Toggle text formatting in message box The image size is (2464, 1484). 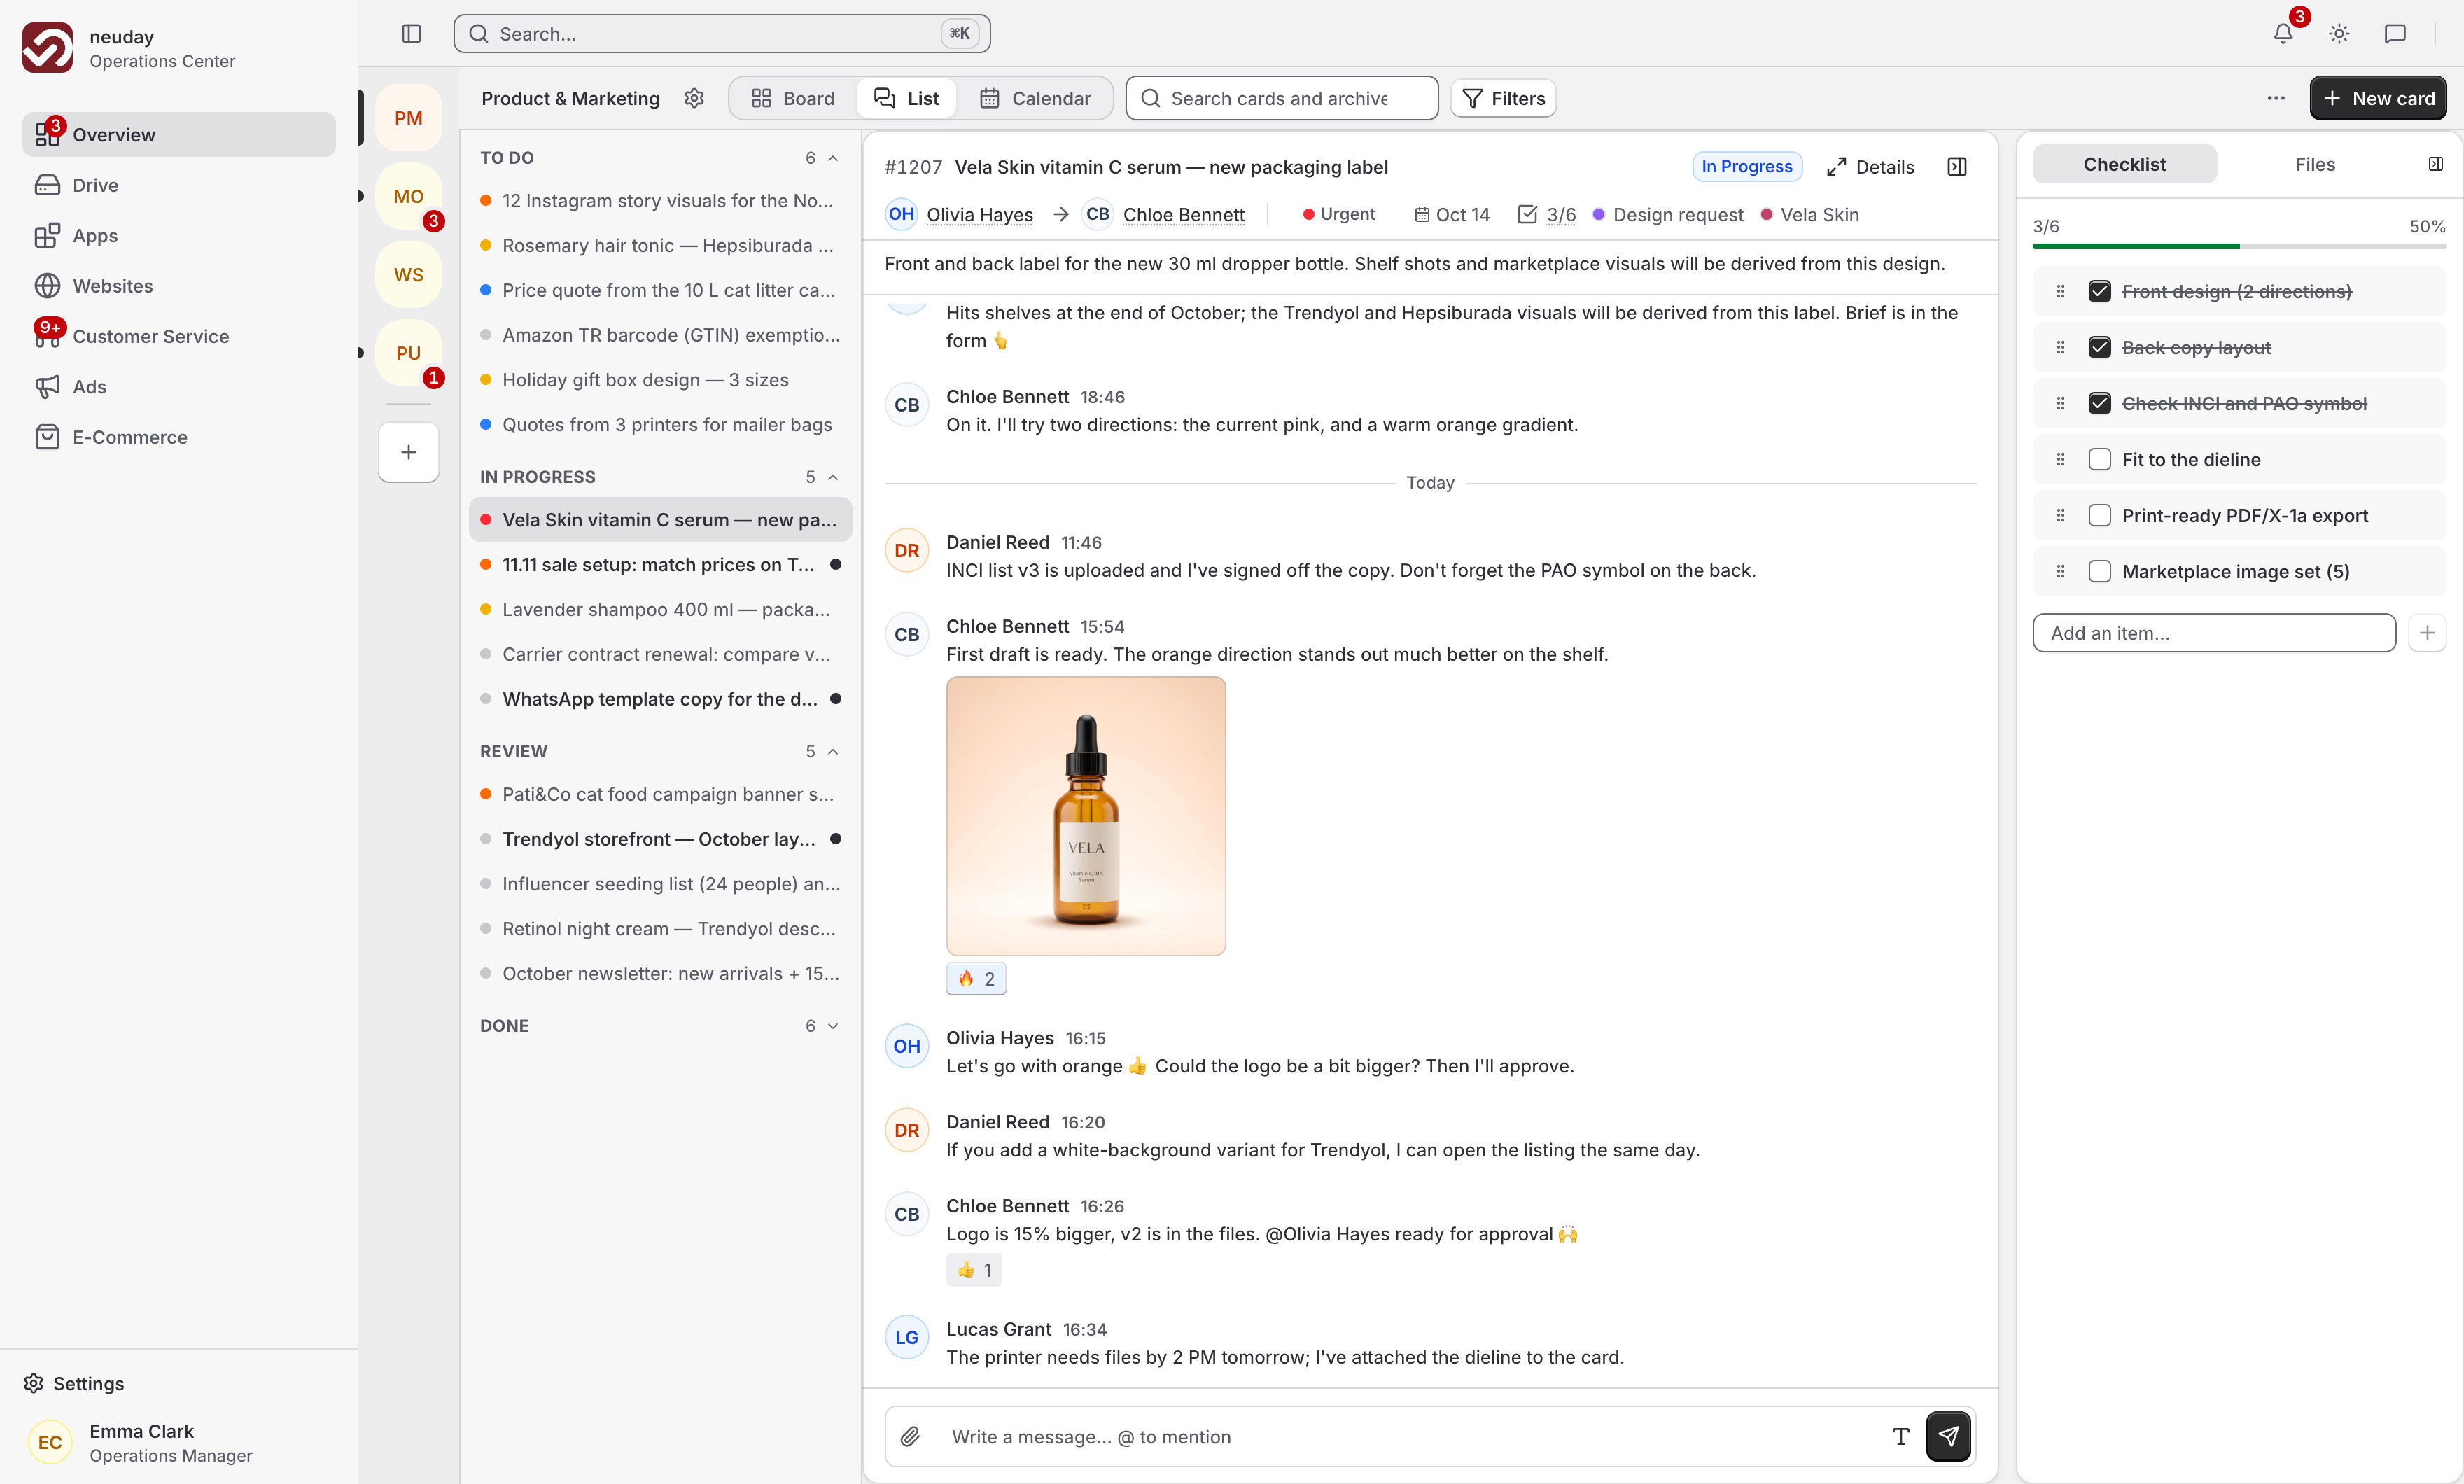(1900, 1437)
